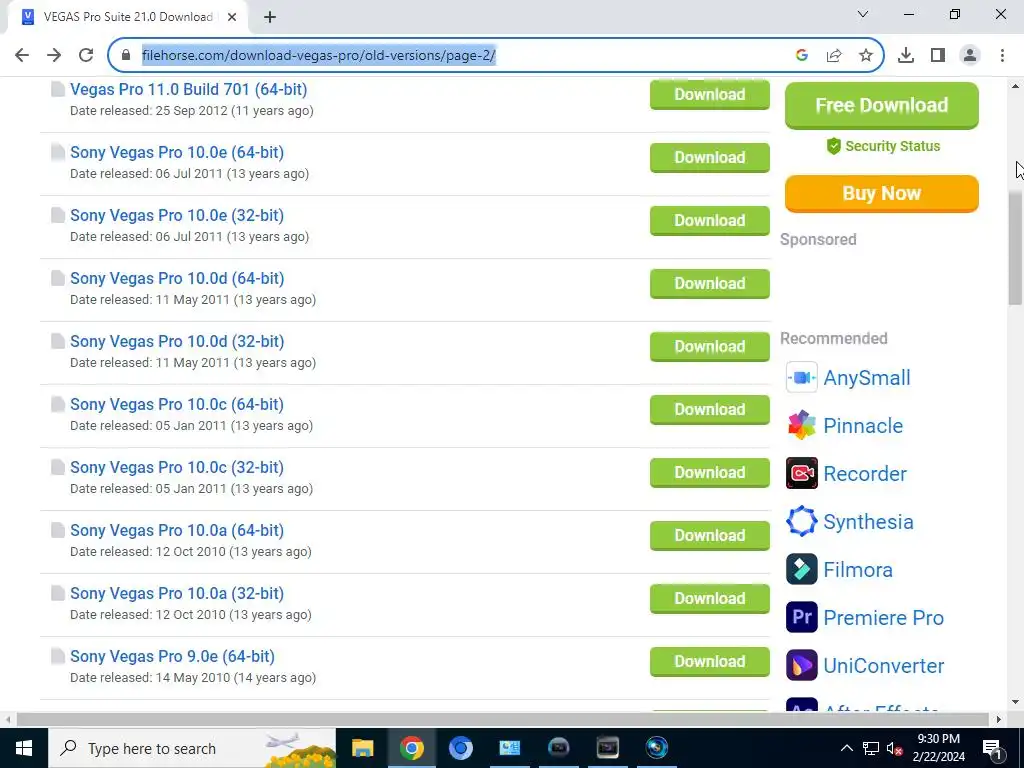Download Vegas Pro 11.0 Build 701 (64-bit)
This screenshot has width=1024, height=768.
(x=710, y=95)
